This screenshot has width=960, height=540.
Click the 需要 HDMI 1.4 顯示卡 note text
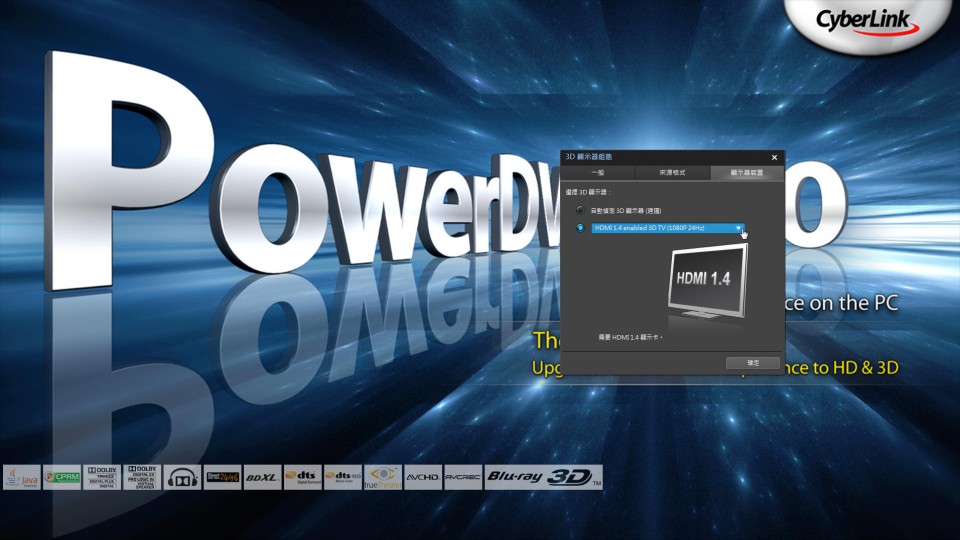630,337
